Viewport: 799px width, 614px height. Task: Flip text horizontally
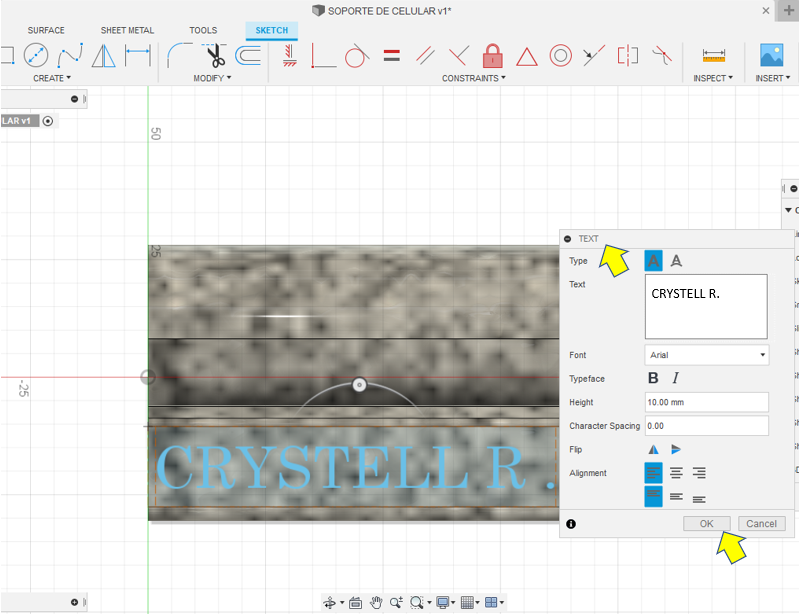pyautogui.click(x=653, y=449)
